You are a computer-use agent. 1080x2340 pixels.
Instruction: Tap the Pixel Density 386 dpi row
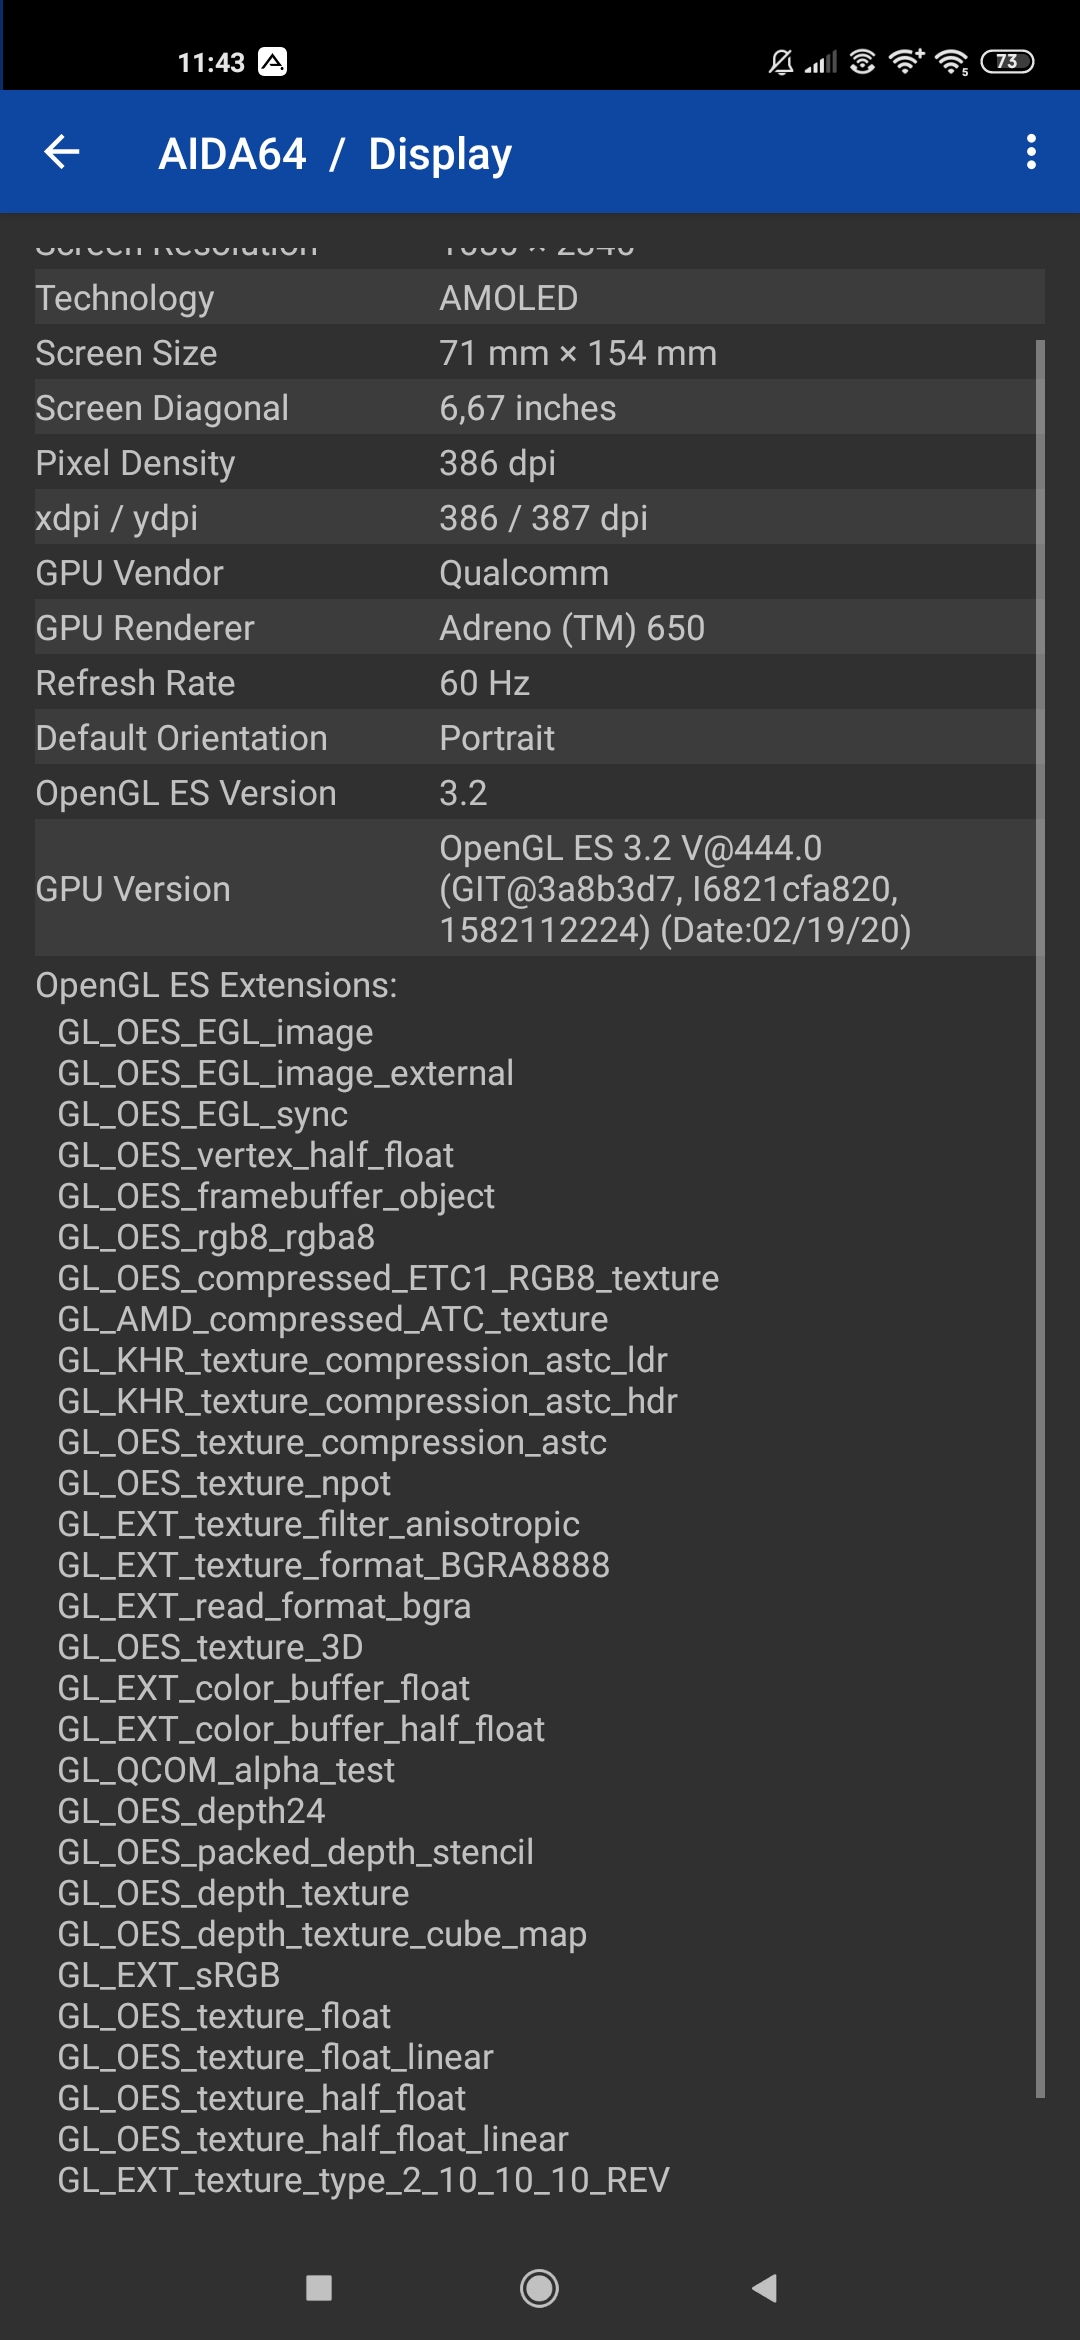point(538,463)
